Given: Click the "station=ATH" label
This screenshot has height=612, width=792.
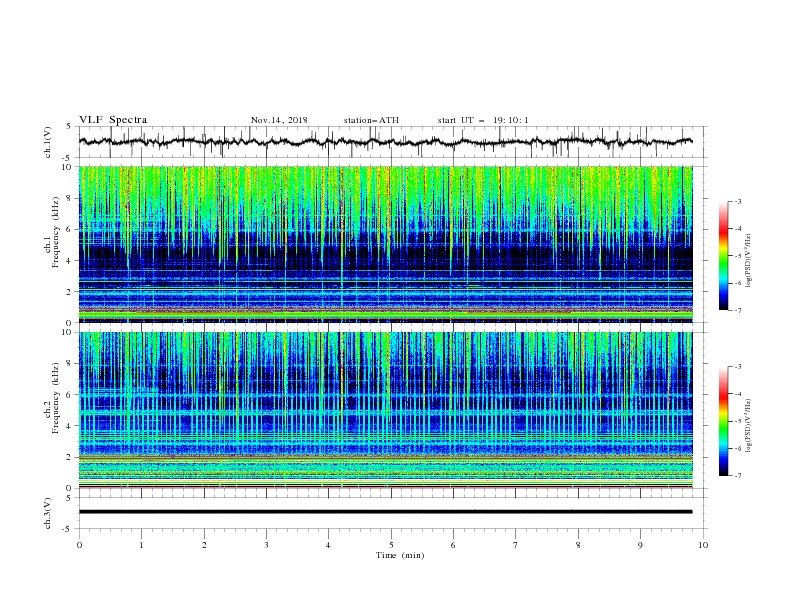Looking at the screenshot, I should point(371,120).
